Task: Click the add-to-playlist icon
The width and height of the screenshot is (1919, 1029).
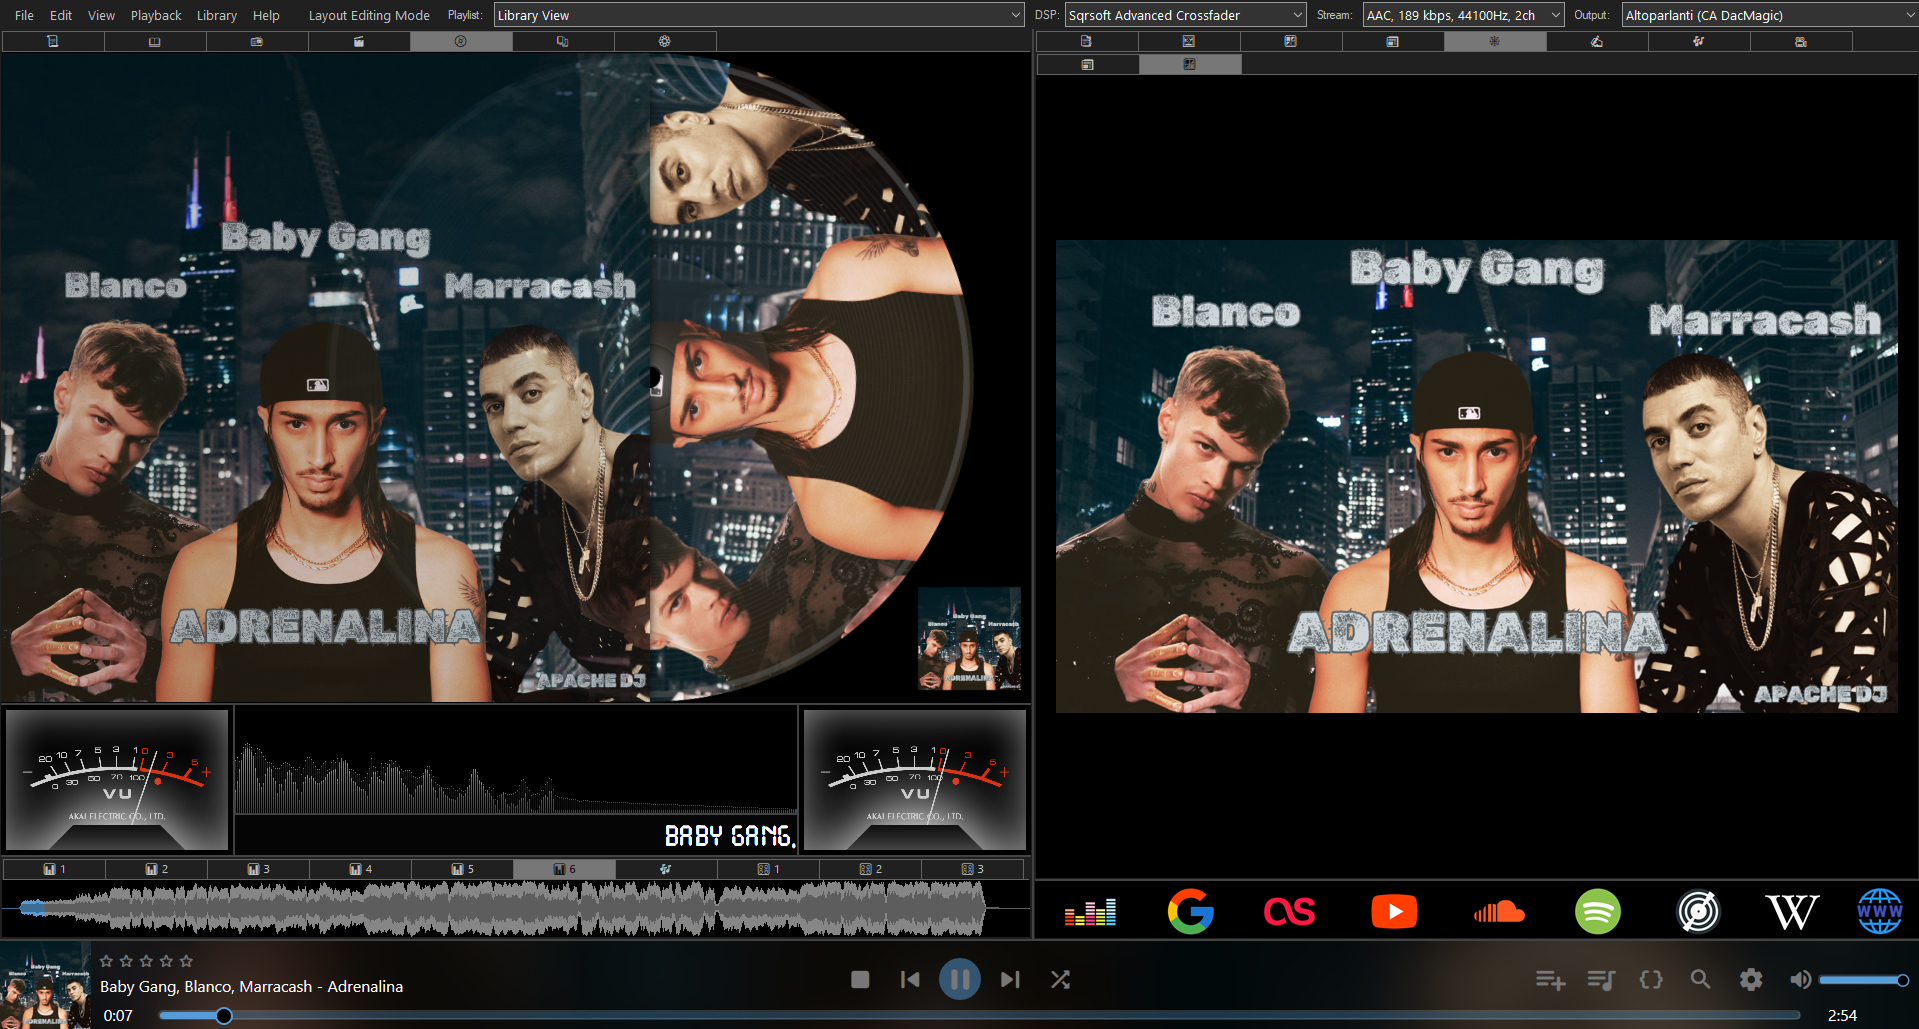Action: point(1550,980)
